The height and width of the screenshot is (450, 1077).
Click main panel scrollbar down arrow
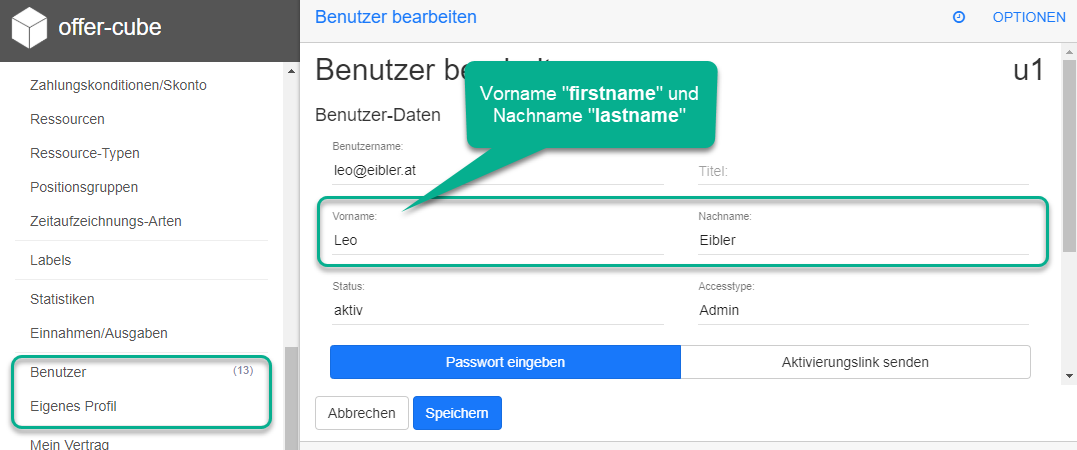tap(1069, 376)
